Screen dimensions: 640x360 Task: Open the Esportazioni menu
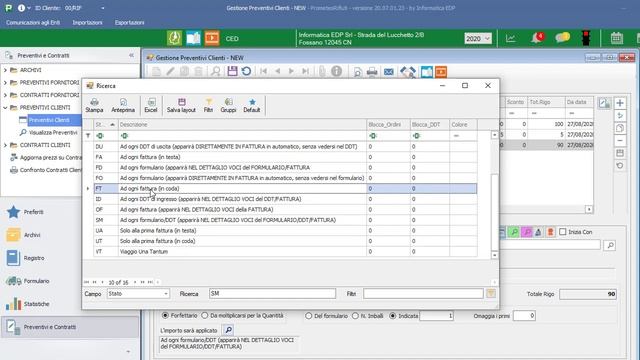click(129, 22)
